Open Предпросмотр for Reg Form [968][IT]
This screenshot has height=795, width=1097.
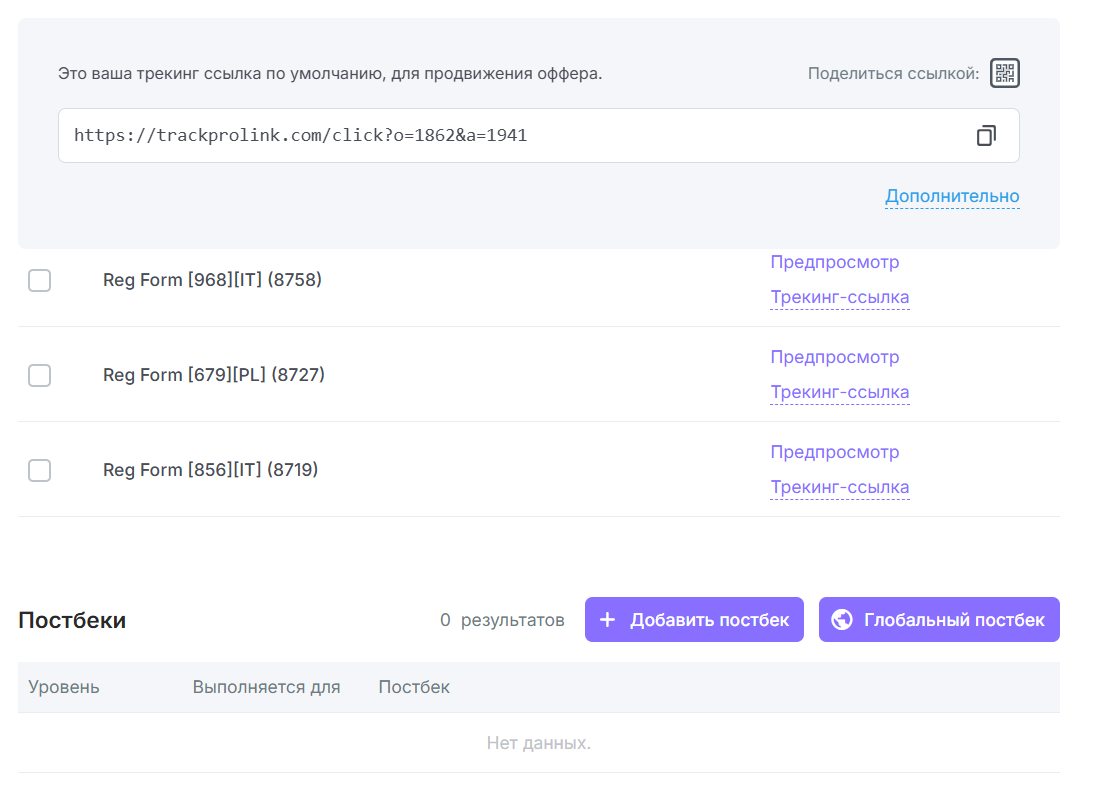coord(834,262)
